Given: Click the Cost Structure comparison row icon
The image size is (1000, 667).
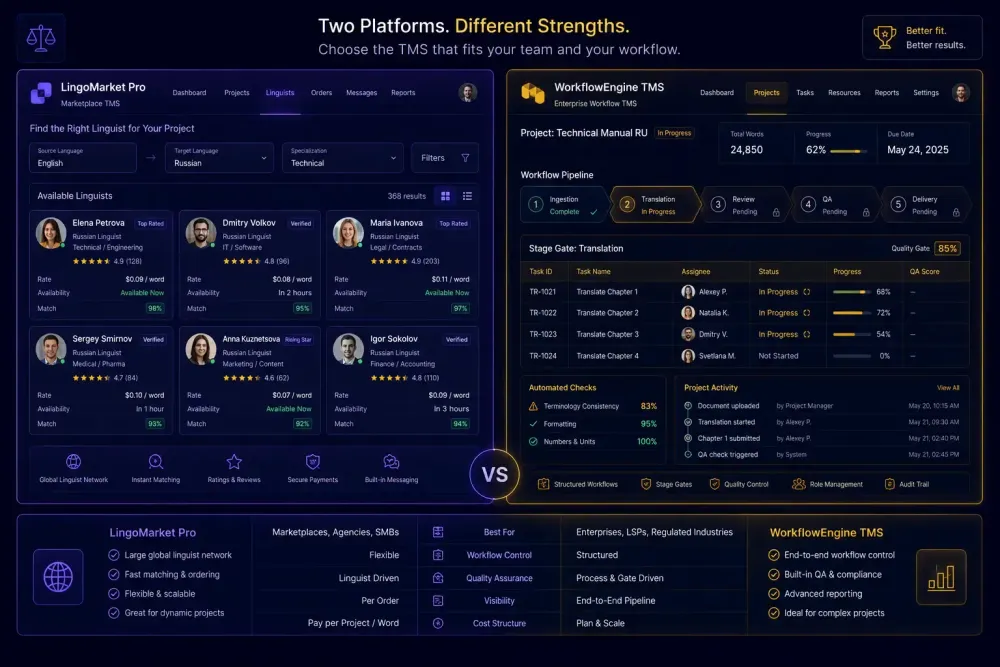Looking at the screenshot, I should (438, 623).
